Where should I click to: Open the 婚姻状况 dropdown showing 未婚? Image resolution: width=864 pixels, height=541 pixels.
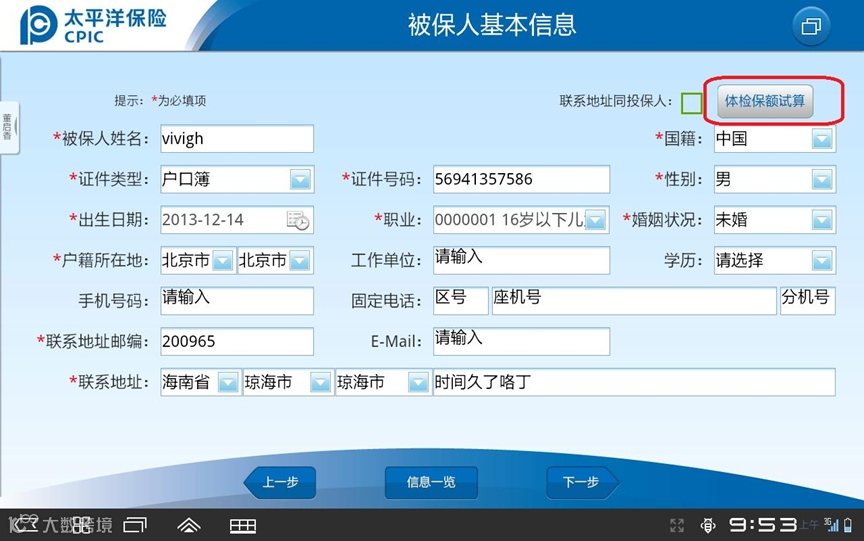click(775, 220)
